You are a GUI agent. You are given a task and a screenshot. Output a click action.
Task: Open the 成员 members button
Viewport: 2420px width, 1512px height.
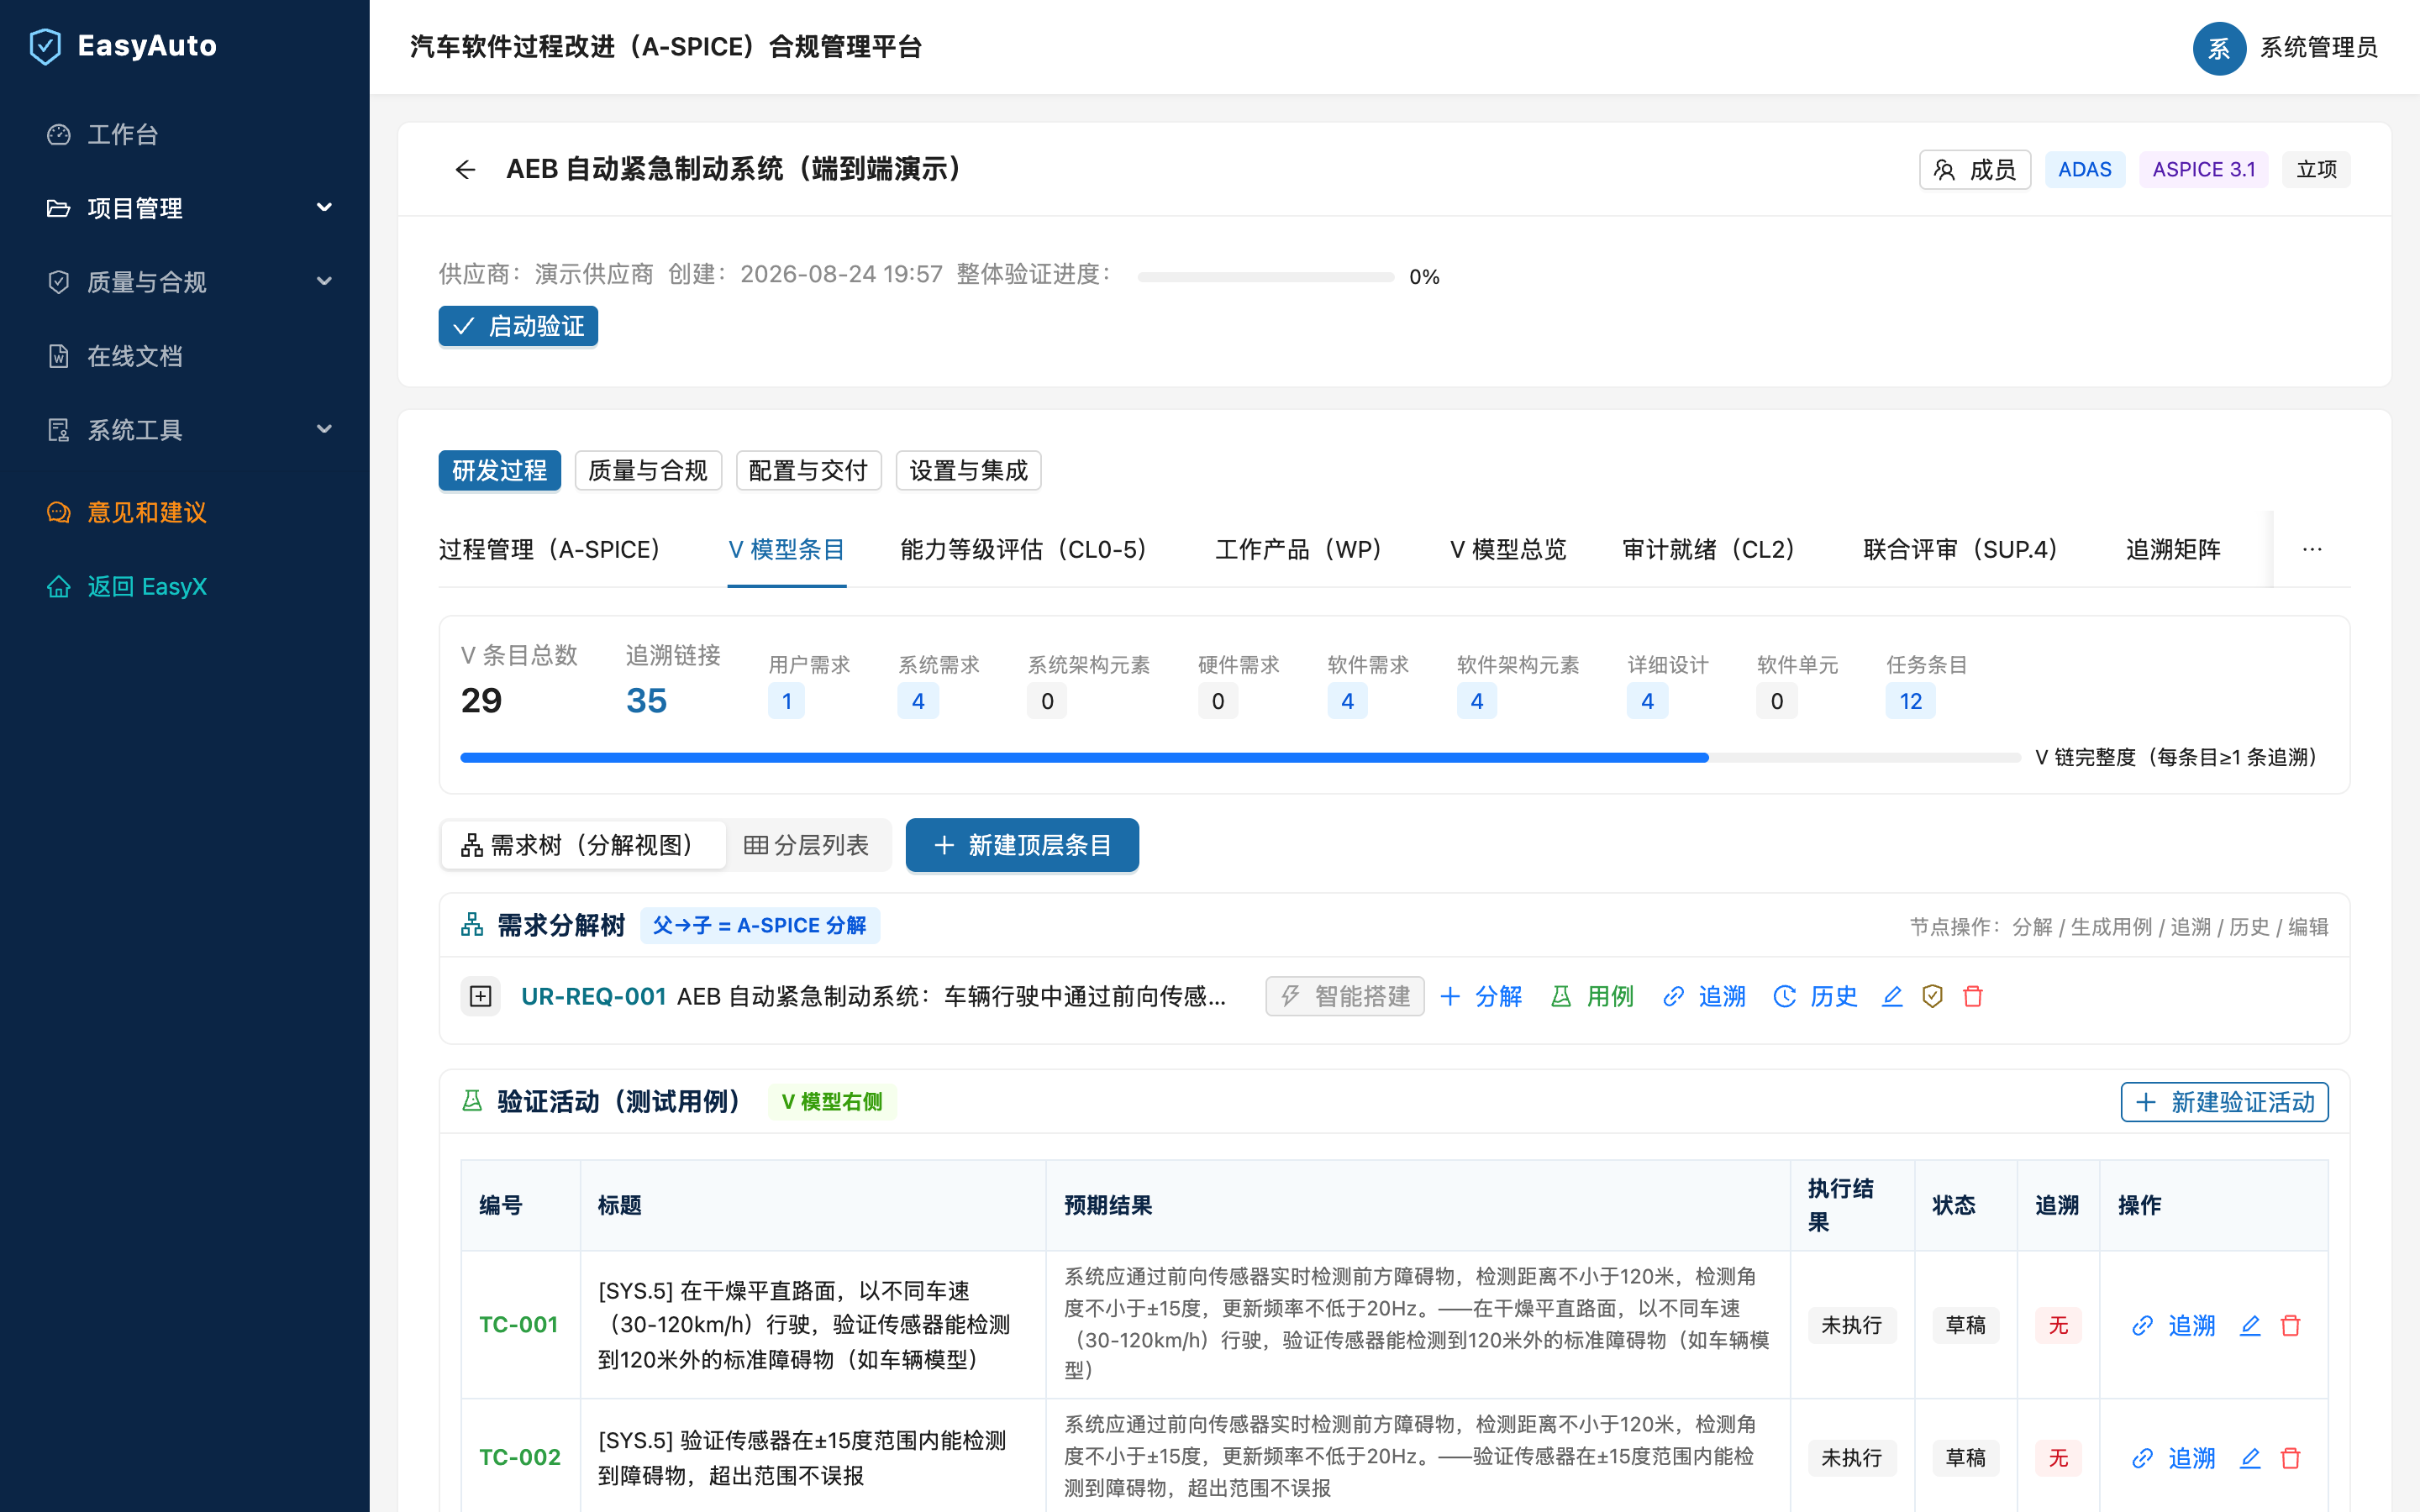coord(1975,170)
